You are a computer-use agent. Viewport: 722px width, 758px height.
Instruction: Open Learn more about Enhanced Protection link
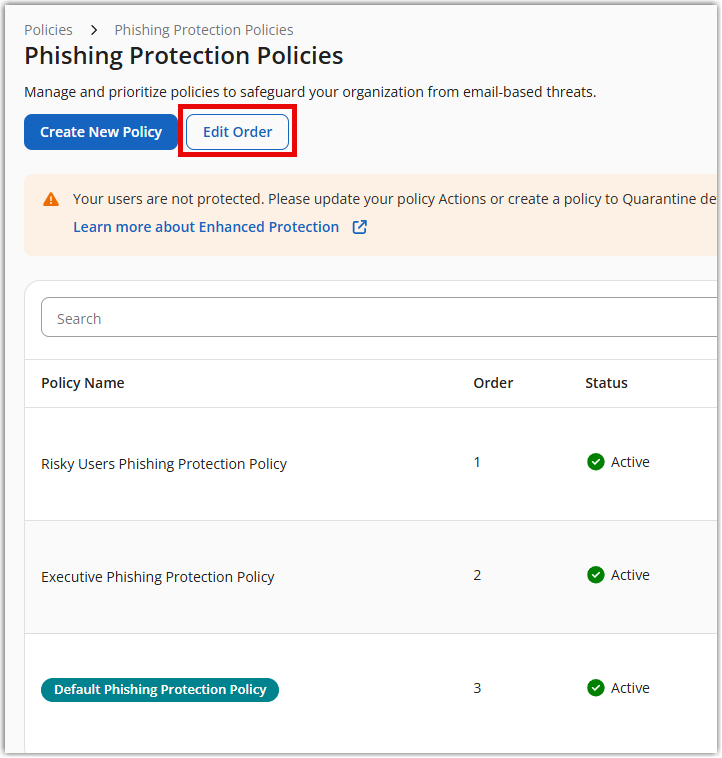(x=206, y=227)
